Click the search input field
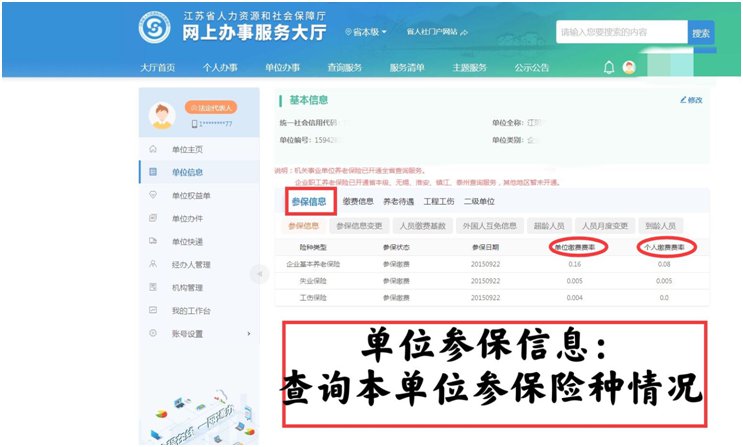 [620, 33]
